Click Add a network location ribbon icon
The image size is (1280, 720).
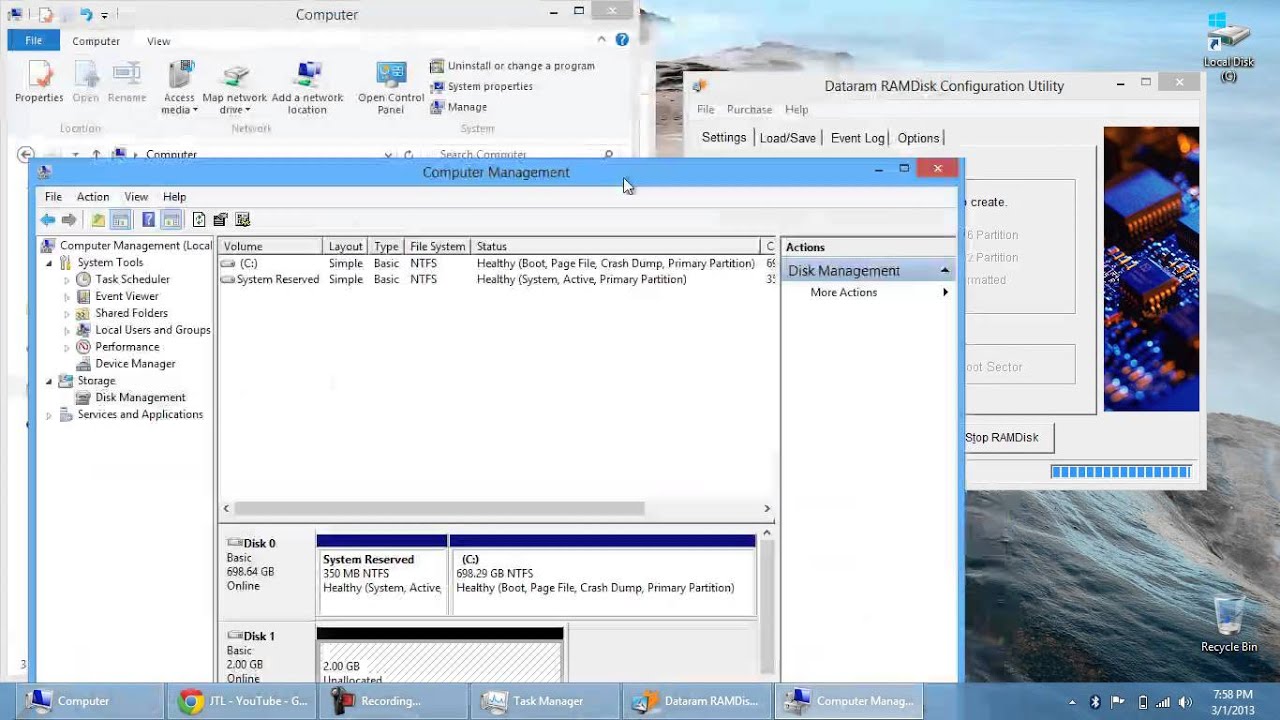308,88
